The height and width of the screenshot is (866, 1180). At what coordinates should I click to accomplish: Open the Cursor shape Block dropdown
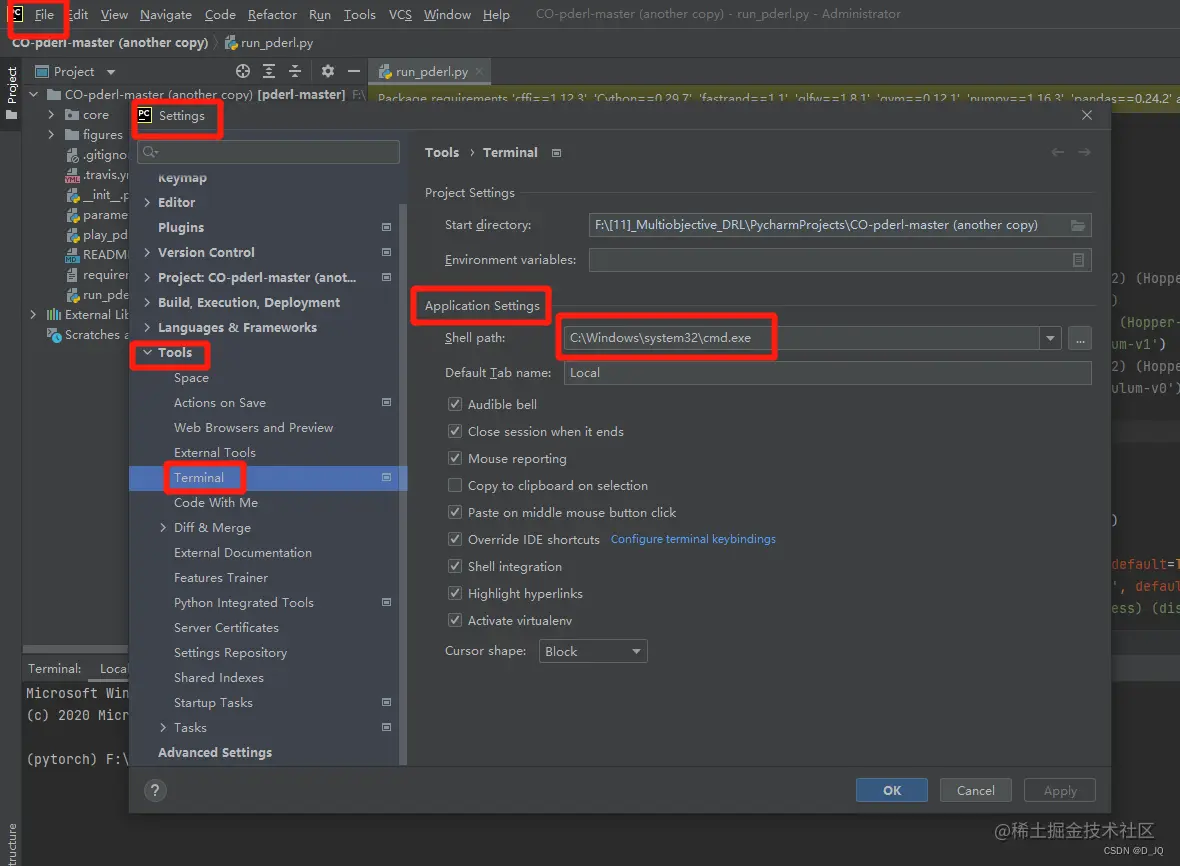pyautogui.click(x=593, y=652)
